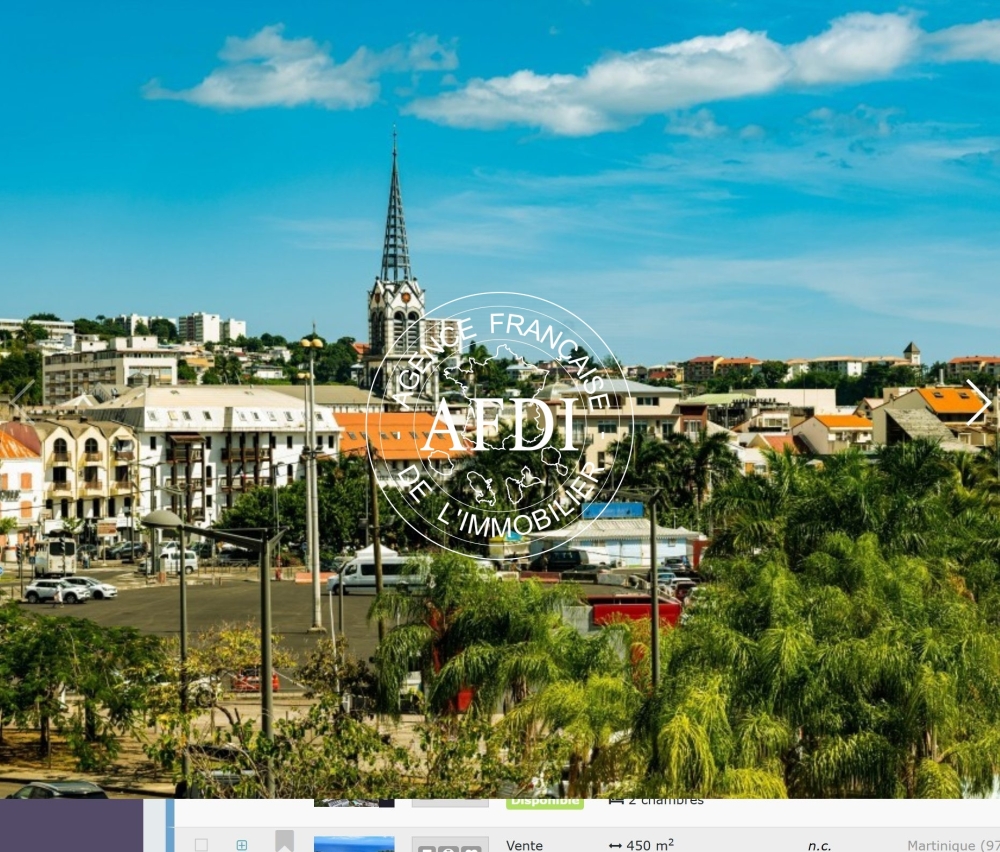The height and width of the screenshot is (852, 1000).
Task: Expand the Vente row with the plus icon
Action: click(x=242, y=845)
